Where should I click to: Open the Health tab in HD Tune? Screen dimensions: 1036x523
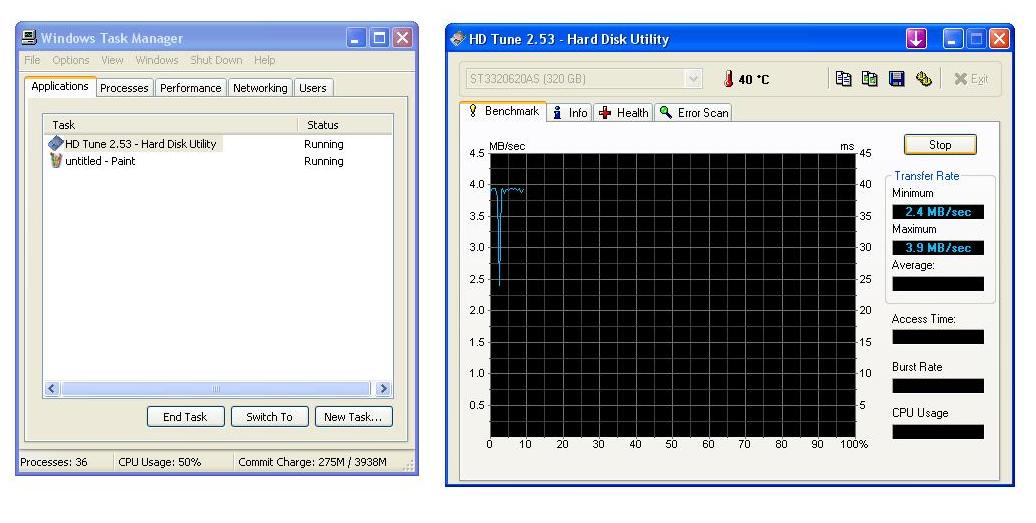pos(624,113)
